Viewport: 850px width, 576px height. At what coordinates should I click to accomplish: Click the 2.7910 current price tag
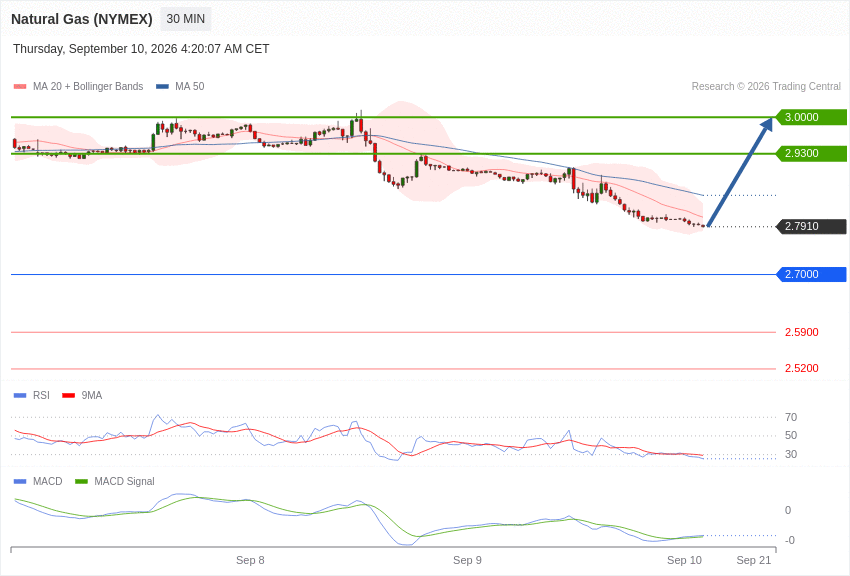pyautogui.click(x=811, y=226)
